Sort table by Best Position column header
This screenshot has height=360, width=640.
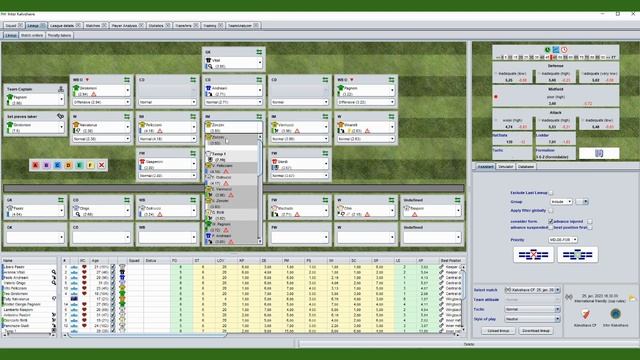pyautogui.click(x=451, y=260)
